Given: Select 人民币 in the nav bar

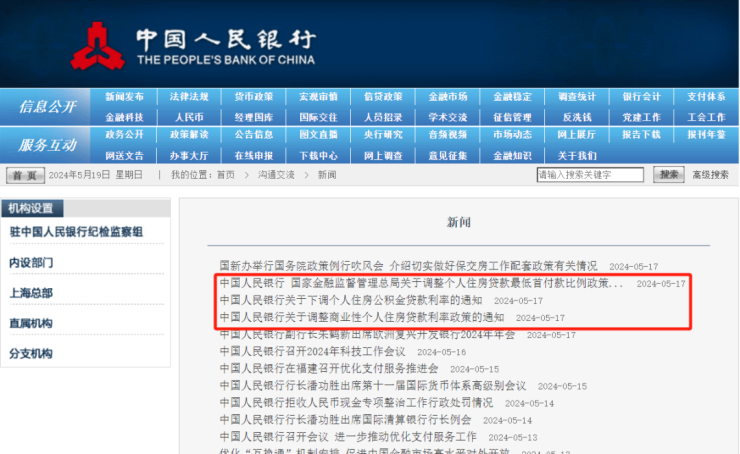Looking at the screenshot, I should [x=189, y=118].
